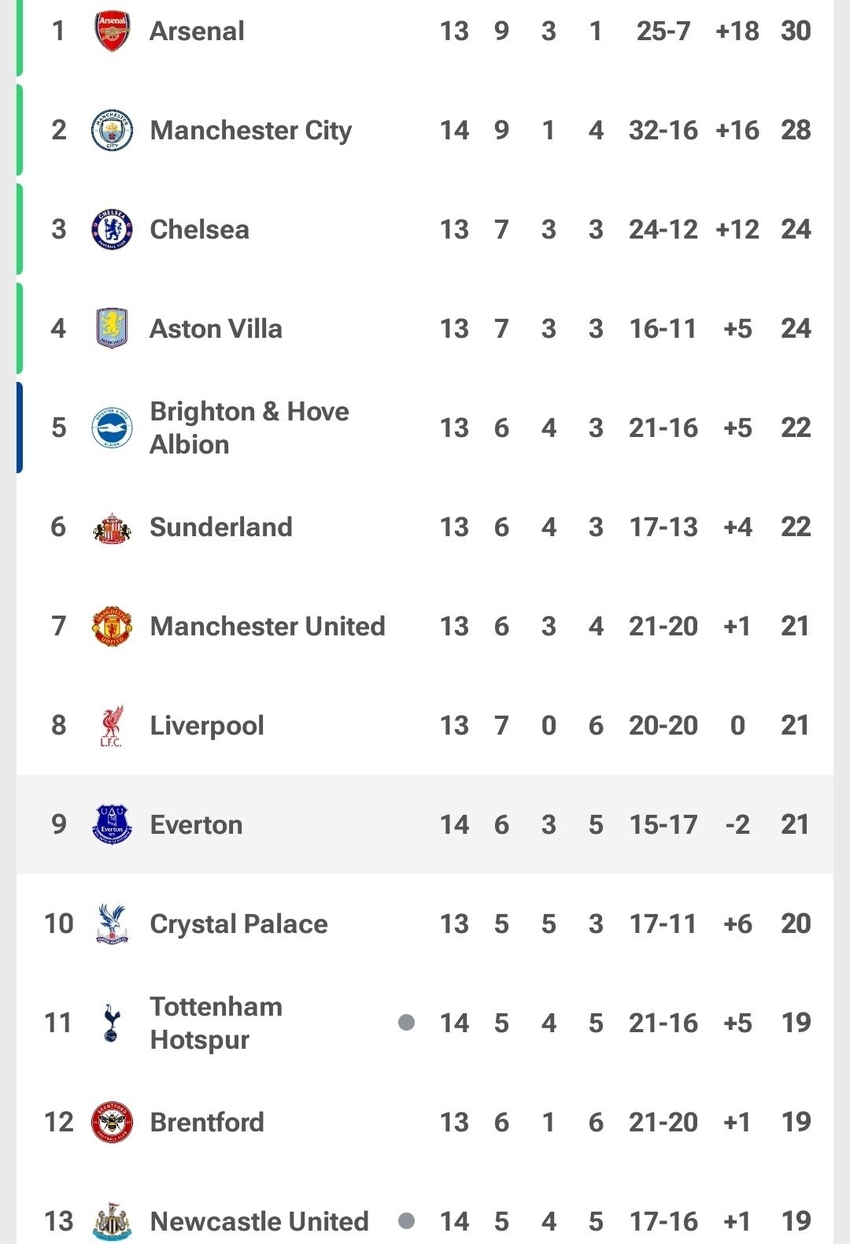The height and width of the screenshot is (1244, 850).
Task: Click the grey live dot beside Tottenham
Action: (x=406, y=1022)
